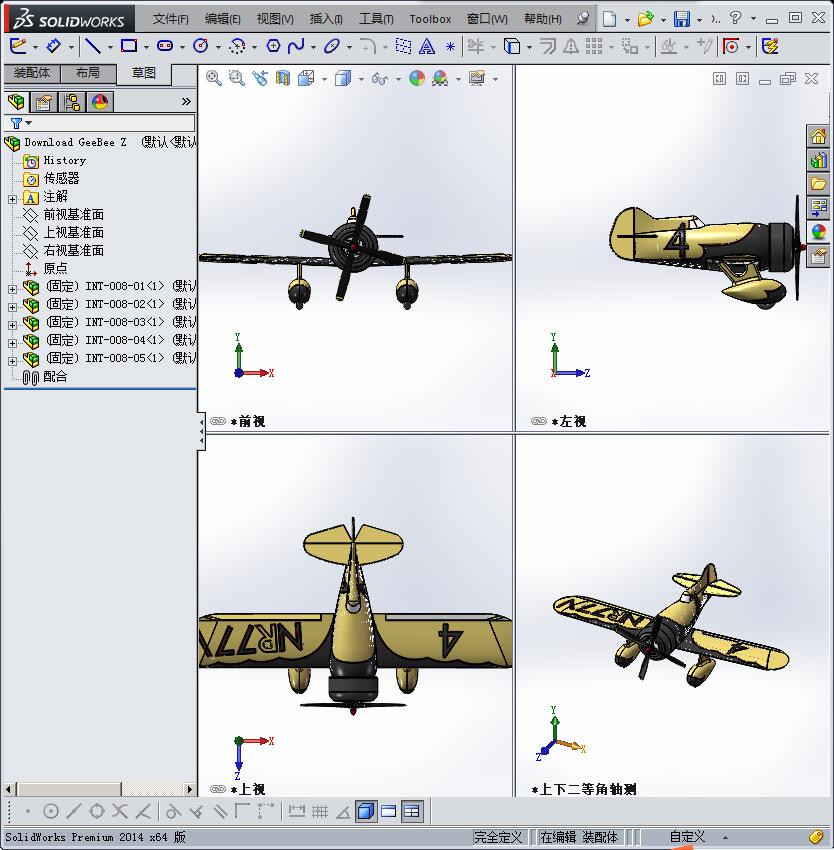Open the Rectangle tool dropdown arrow

point(146,48)
